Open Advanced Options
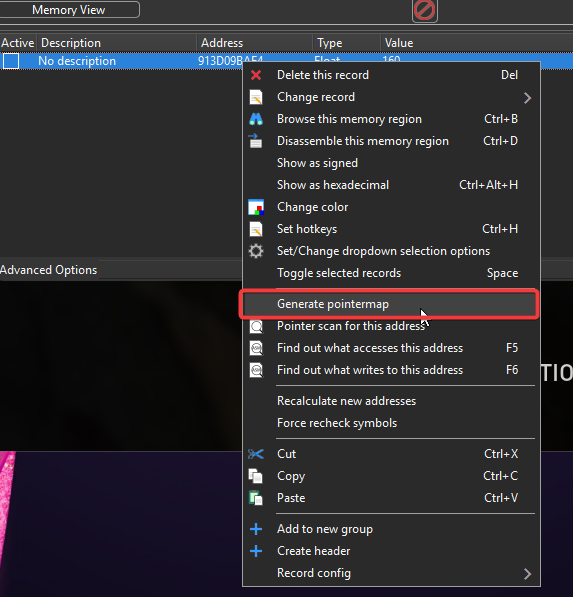 tap(48, 270)
